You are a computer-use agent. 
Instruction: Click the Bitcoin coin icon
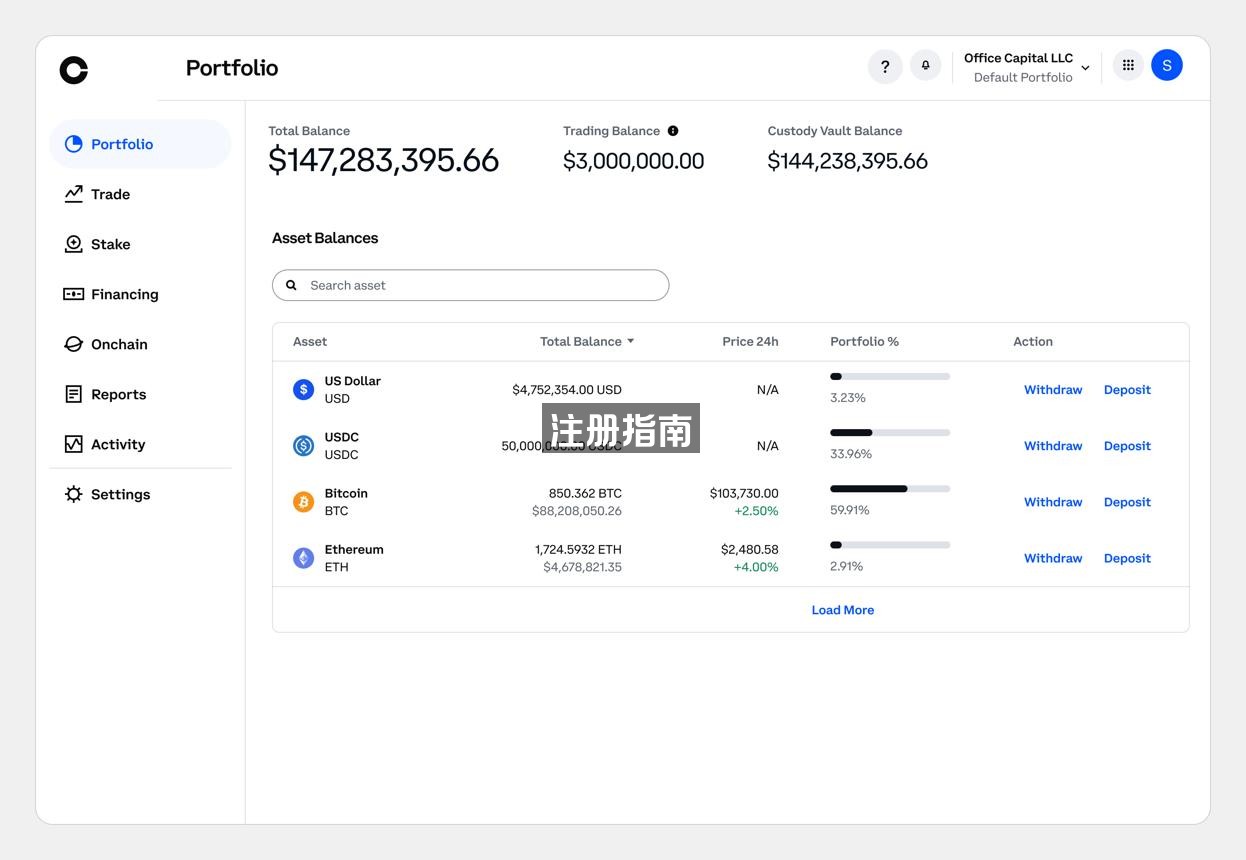click(x=303, y=501)
